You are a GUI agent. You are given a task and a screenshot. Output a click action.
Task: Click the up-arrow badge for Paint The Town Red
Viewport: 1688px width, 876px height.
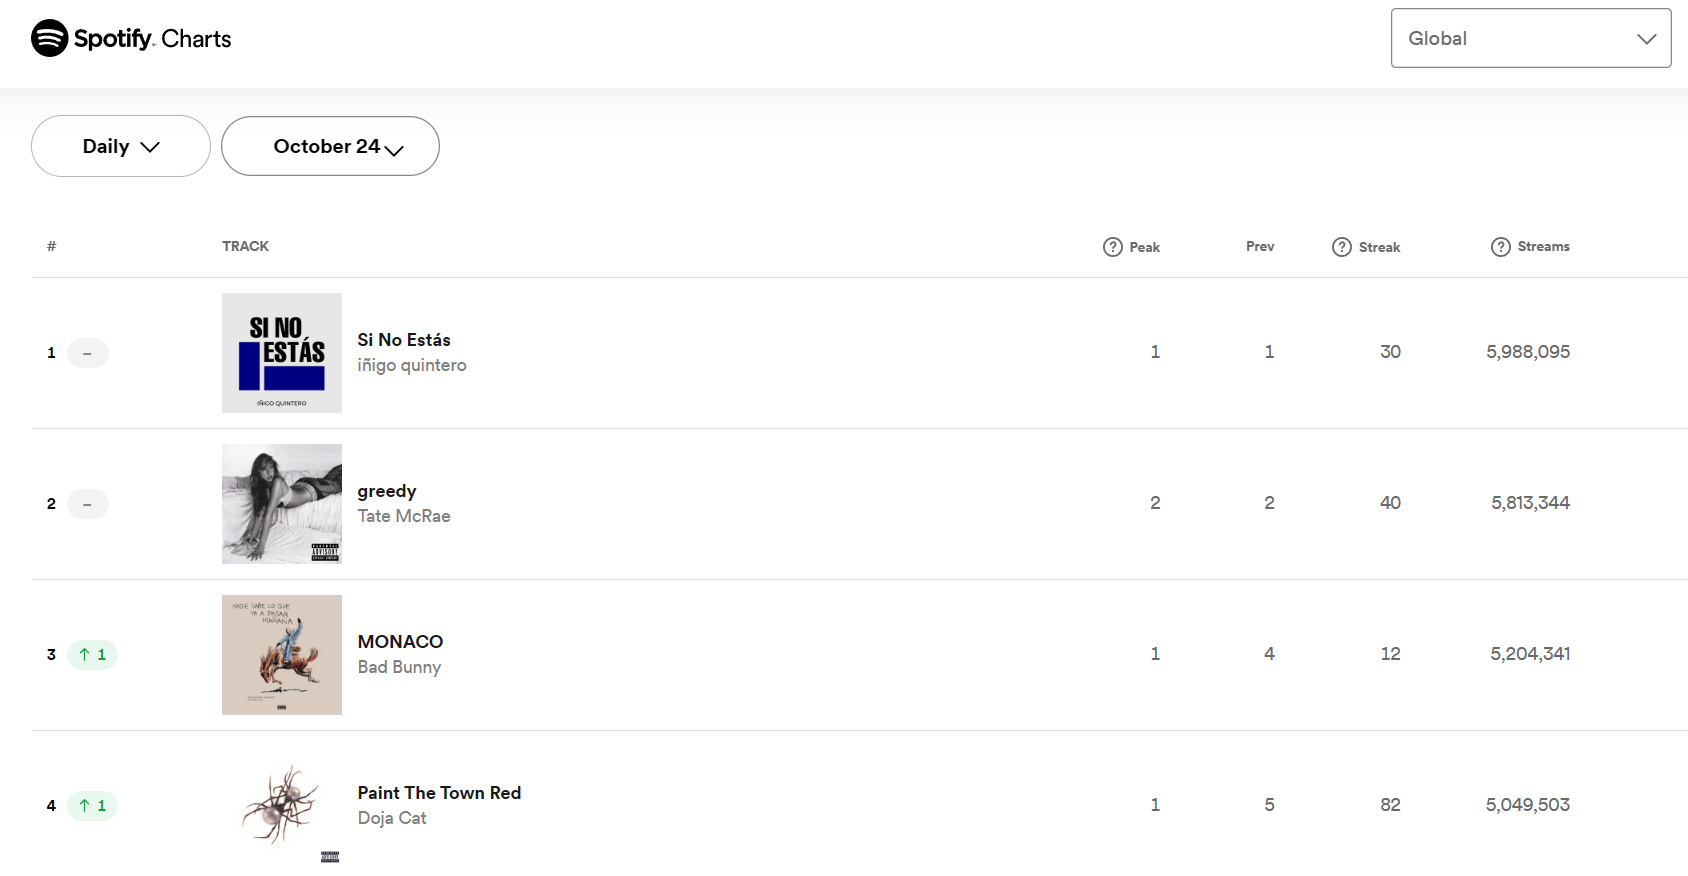92,806
